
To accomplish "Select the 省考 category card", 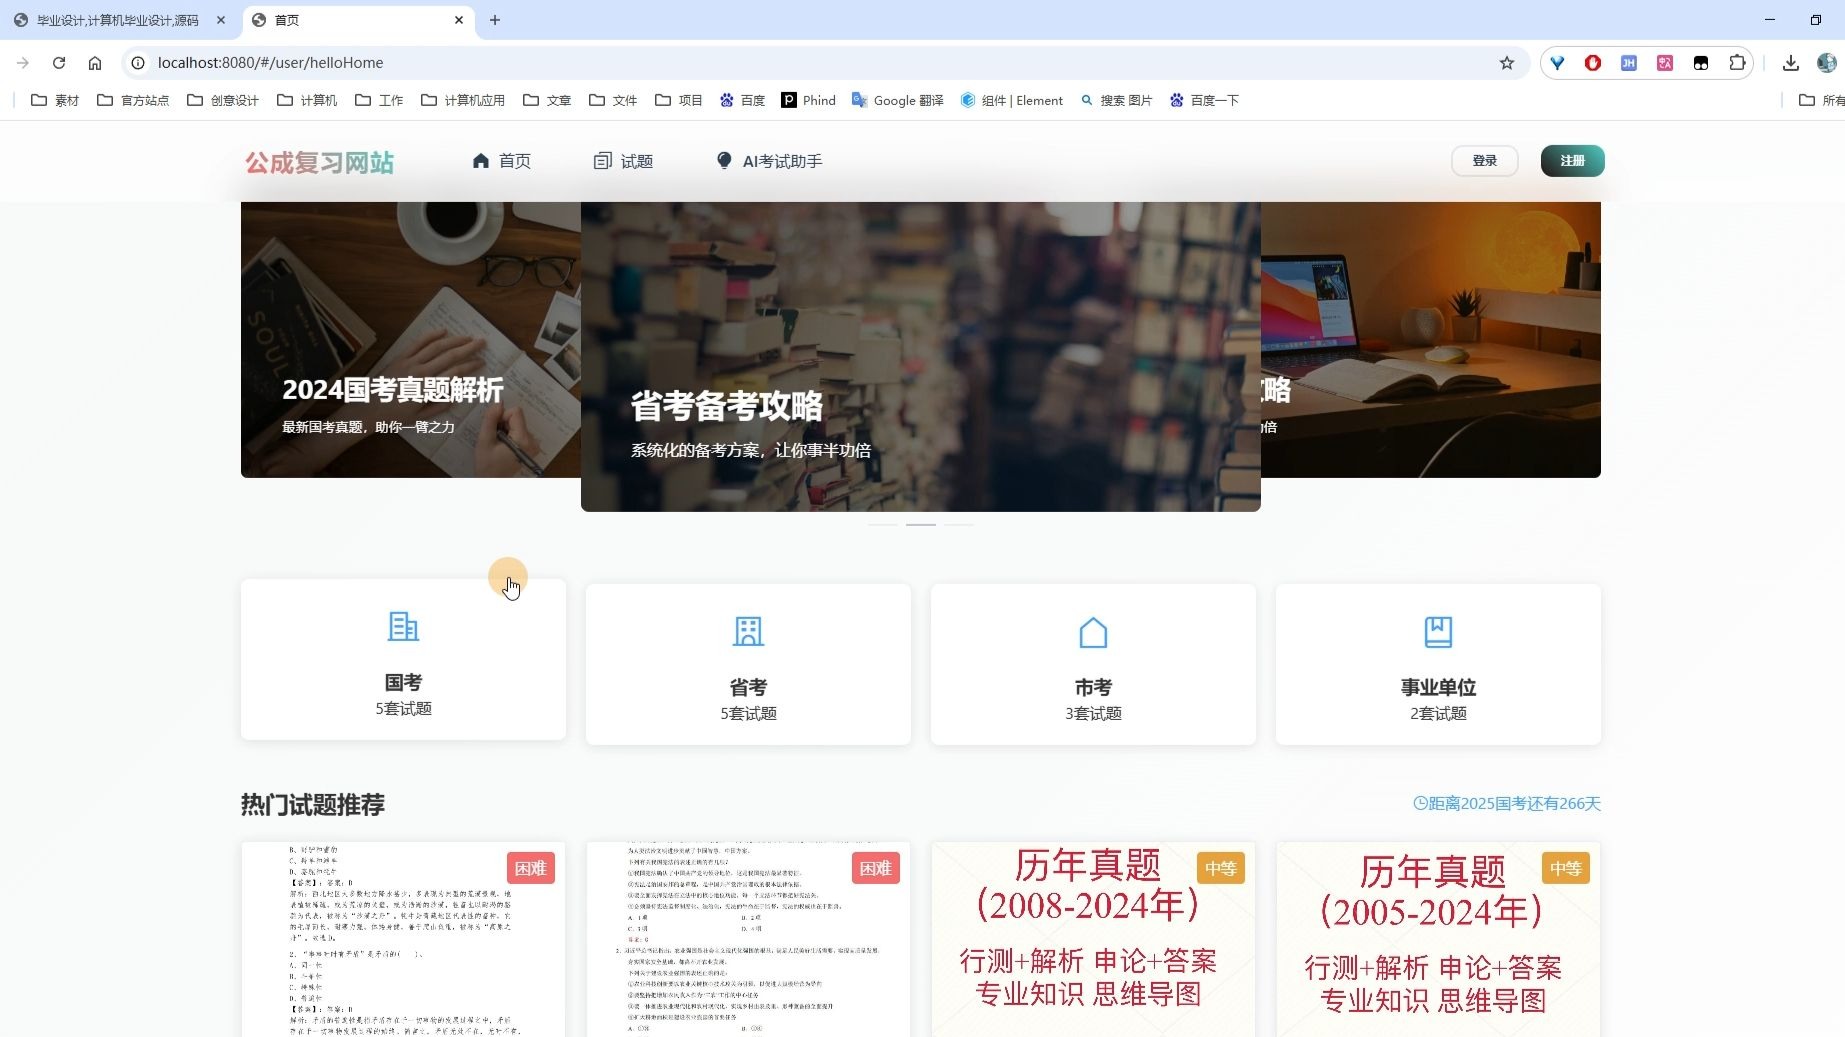I will pos(748,665).
